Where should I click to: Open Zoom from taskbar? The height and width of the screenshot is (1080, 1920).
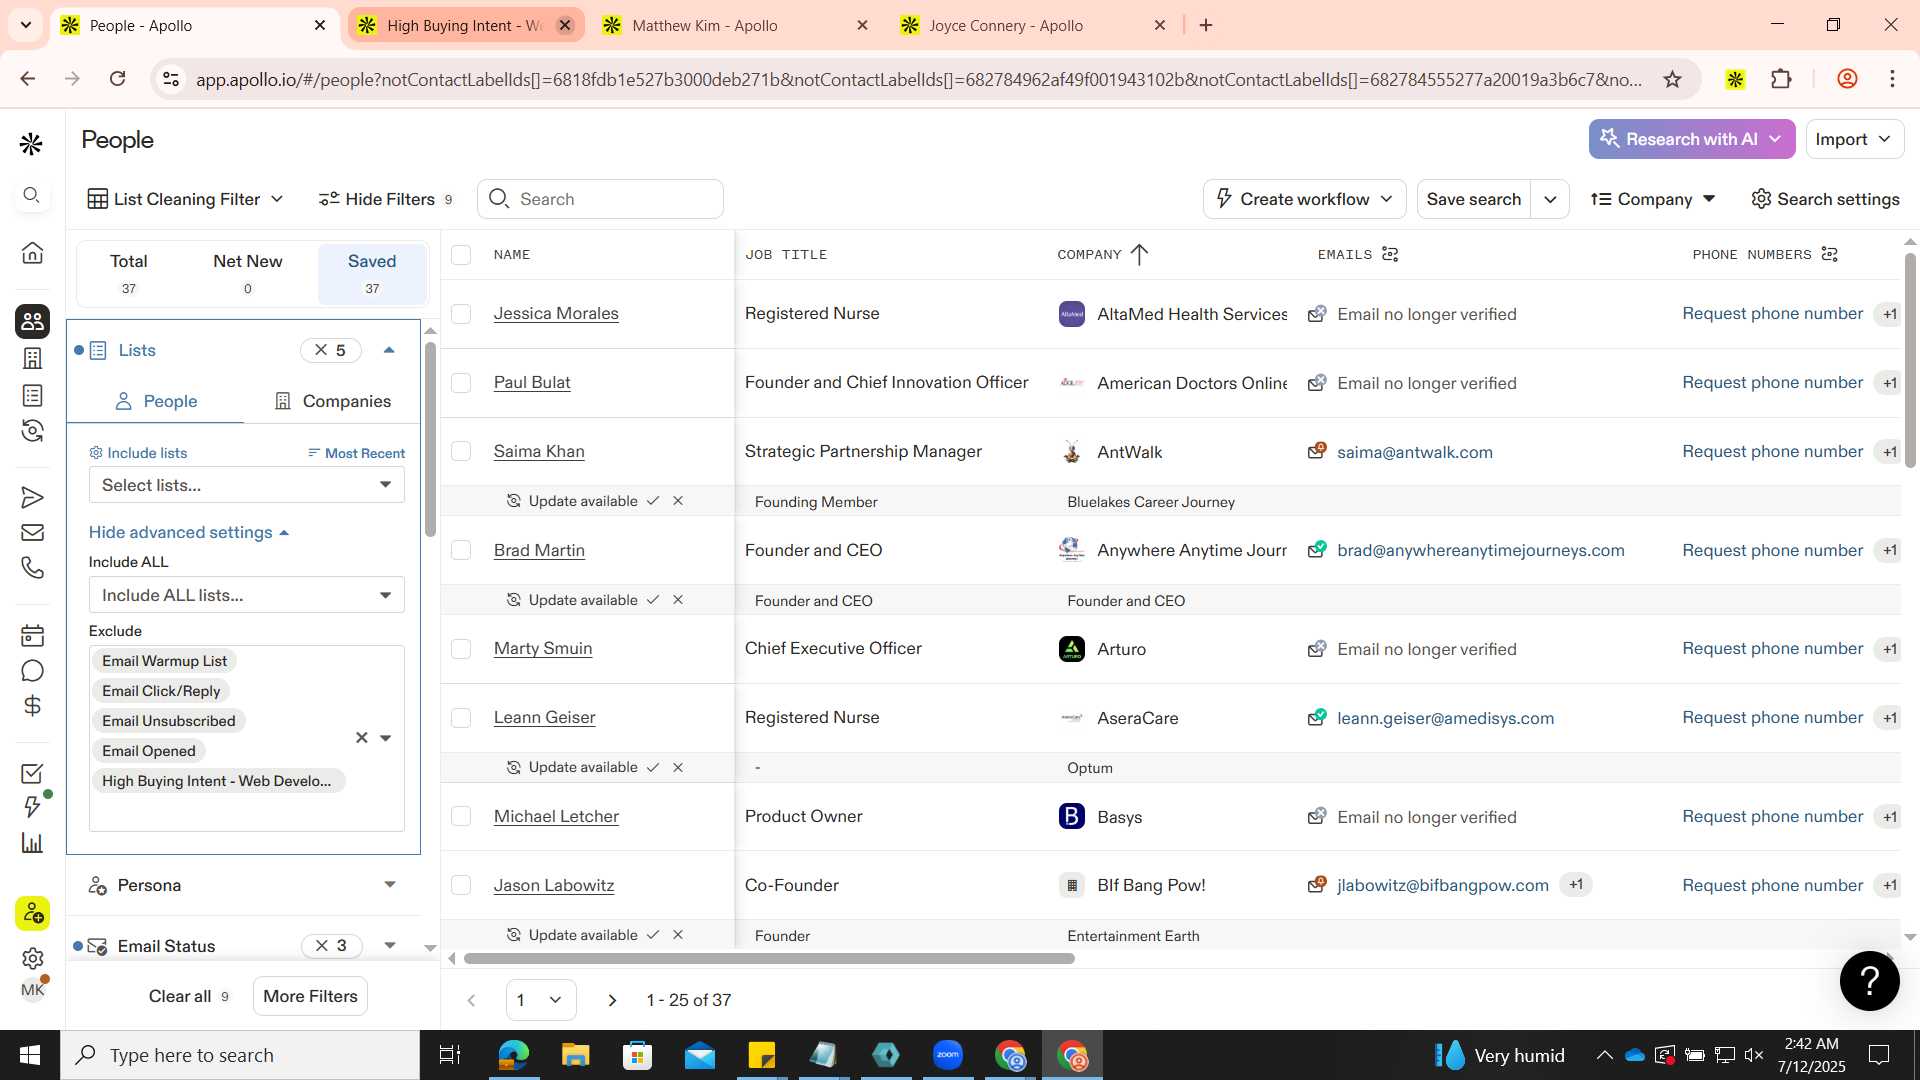pos(947,1055)
